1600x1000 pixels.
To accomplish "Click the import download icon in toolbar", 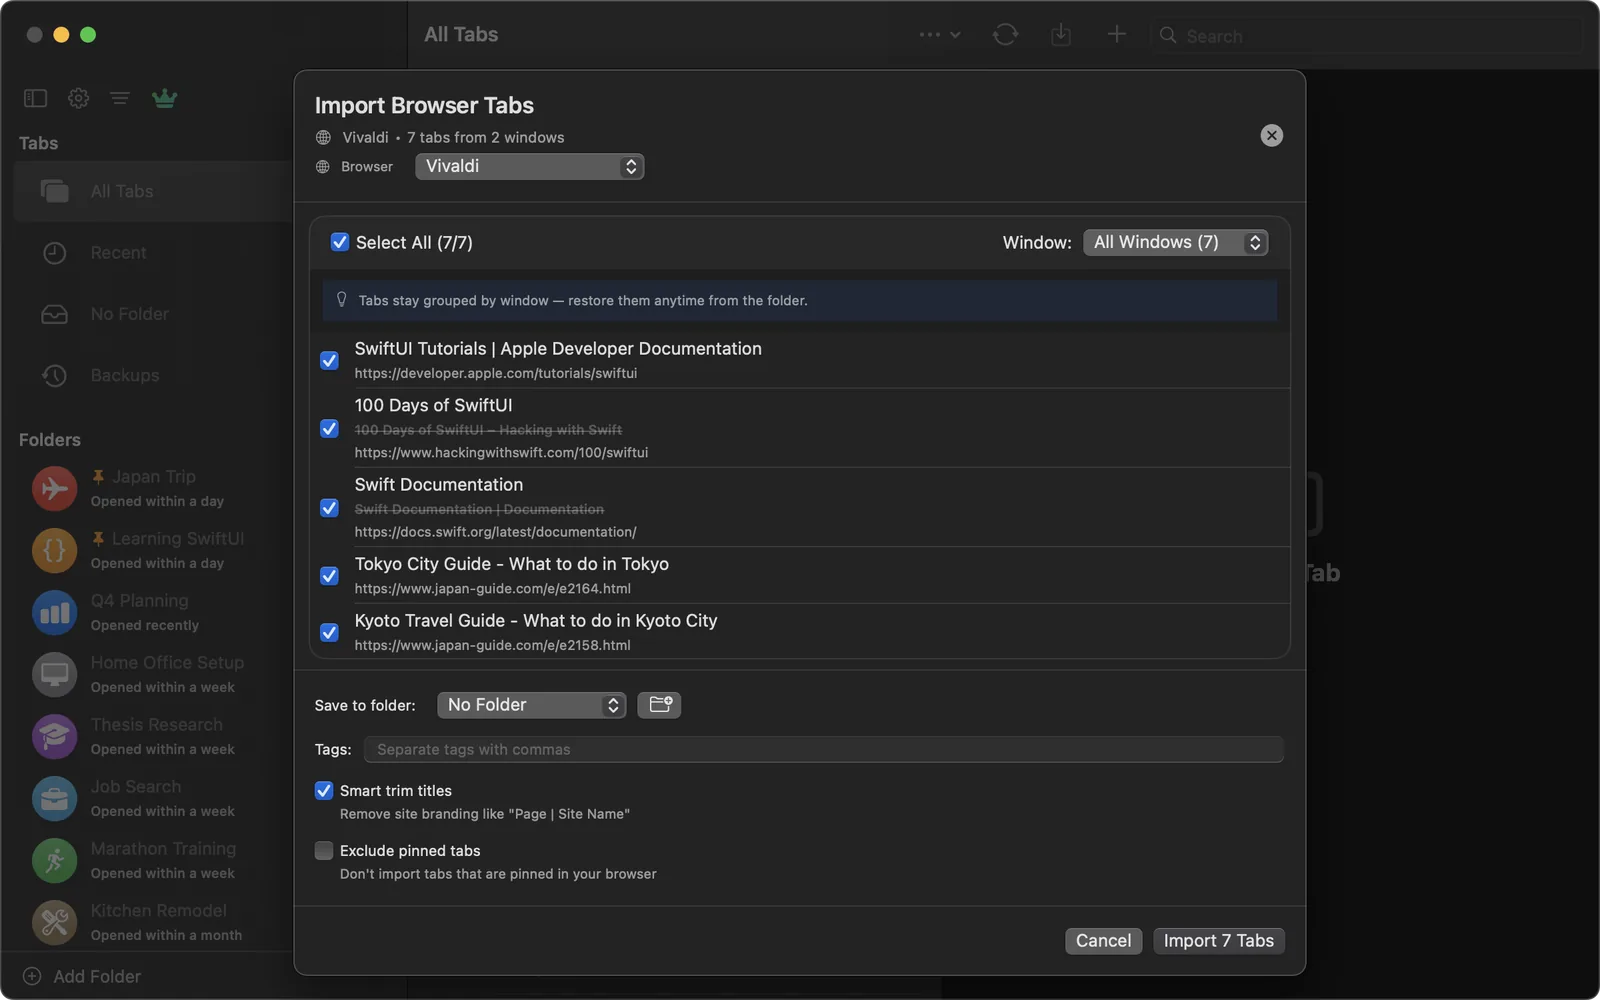I will point(1061,35).
